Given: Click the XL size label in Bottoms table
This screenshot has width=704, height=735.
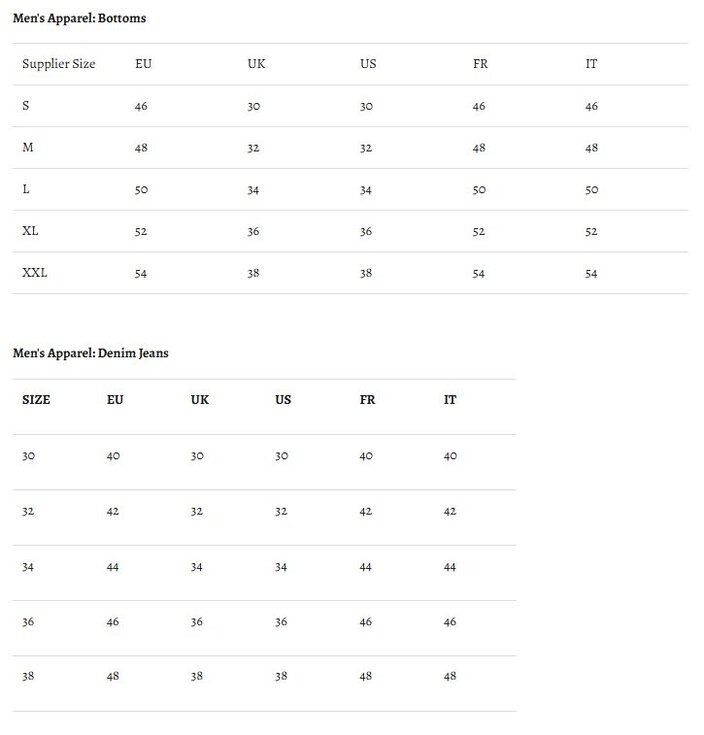Looking at the screenshot, I should click(x=31, y=232).
